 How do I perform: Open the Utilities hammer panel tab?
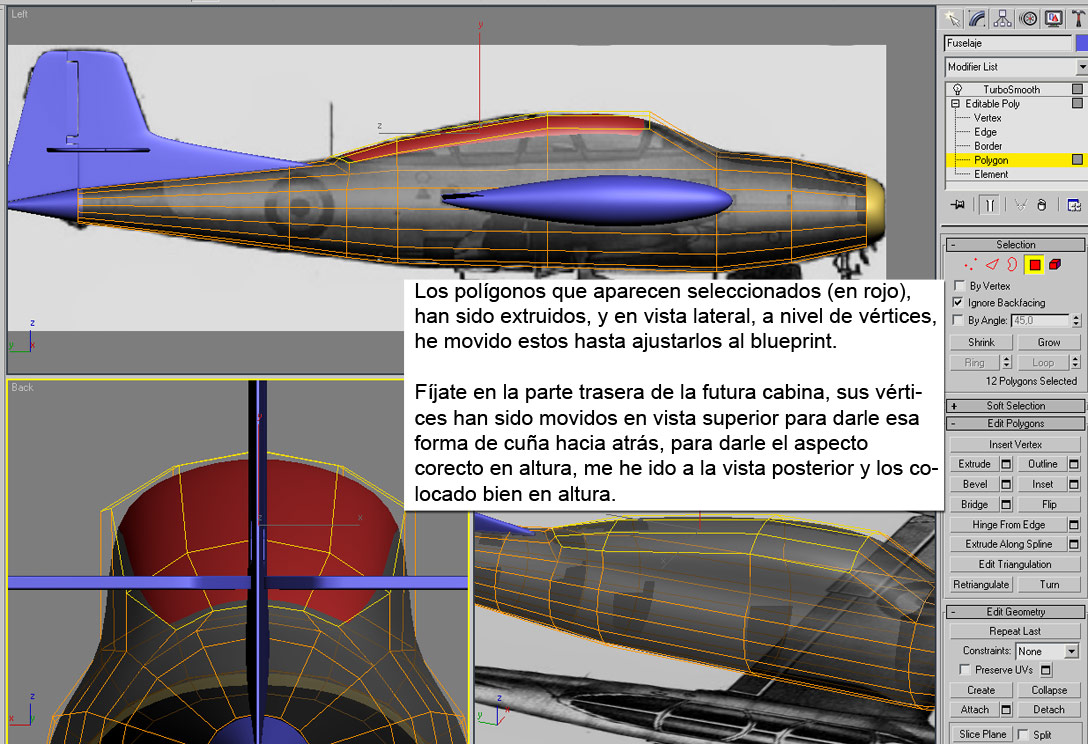(x=1078, y=19)
